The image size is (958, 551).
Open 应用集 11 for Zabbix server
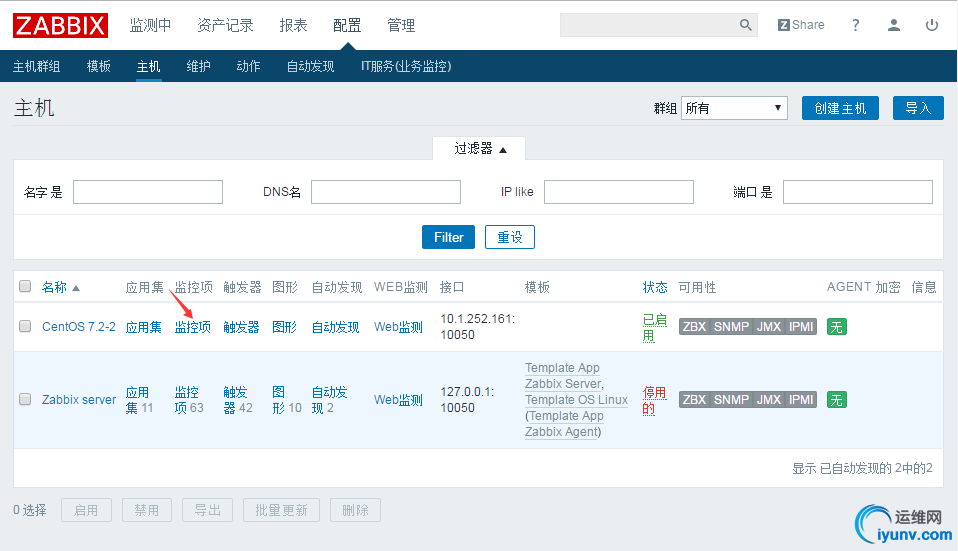pos(139,400)
